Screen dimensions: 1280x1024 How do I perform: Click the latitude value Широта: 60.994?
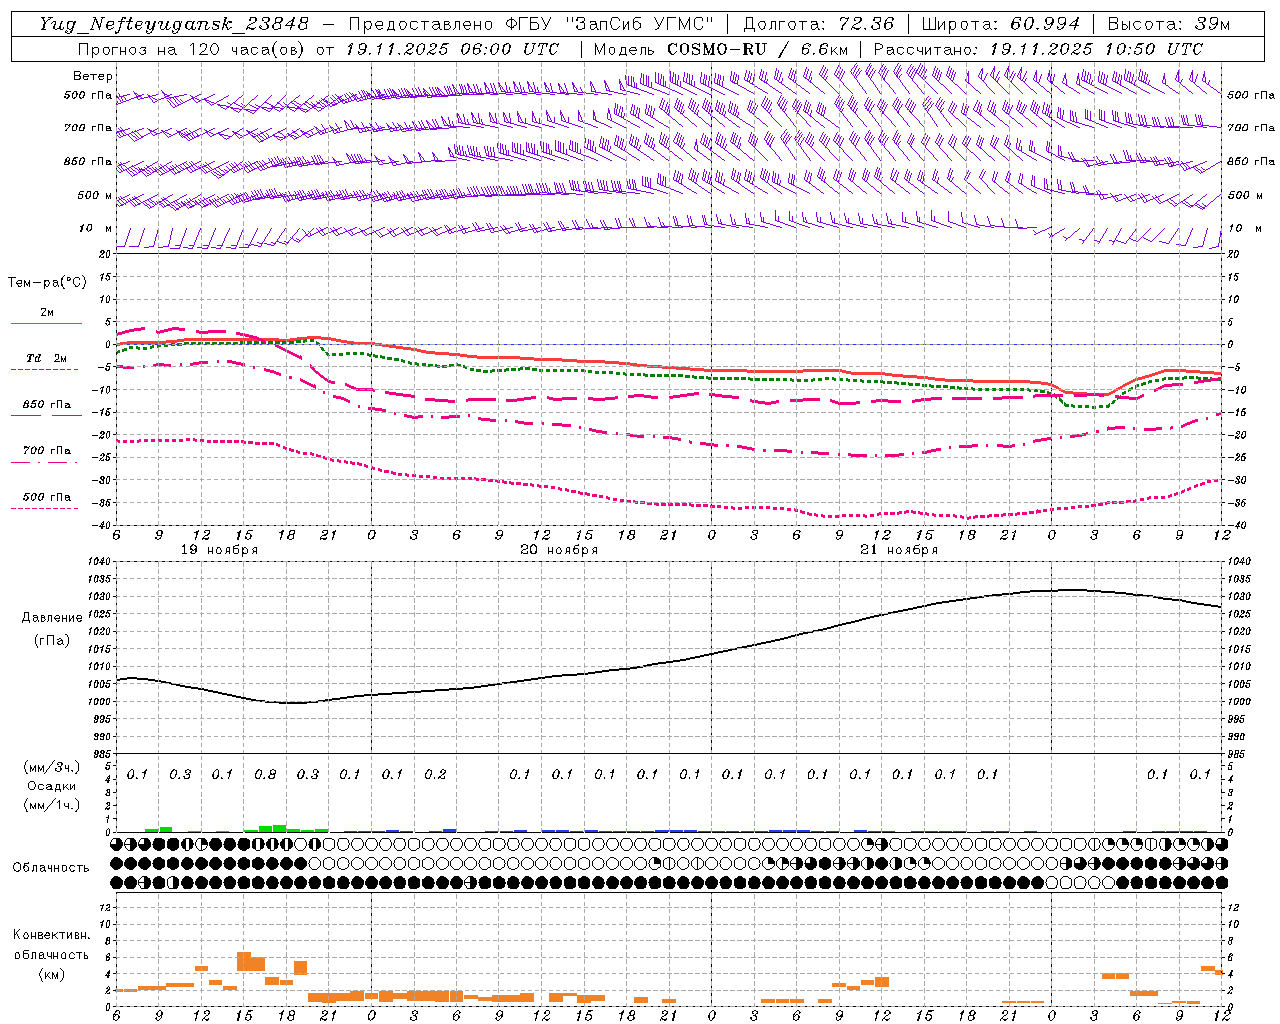(x=1001, y=24)
